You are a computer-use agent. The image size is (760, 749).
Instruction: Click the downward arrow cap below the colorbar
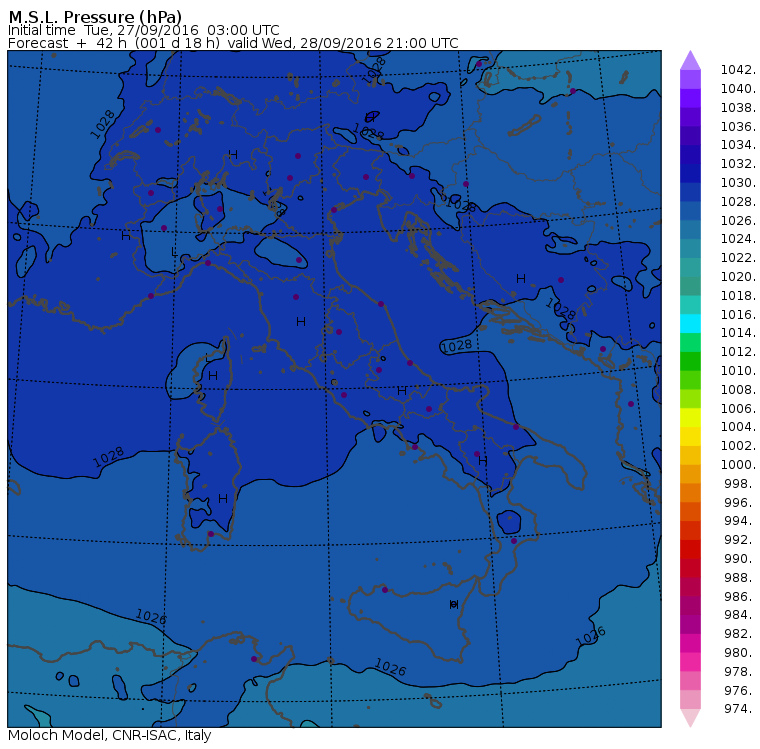[x=690, y=718]
